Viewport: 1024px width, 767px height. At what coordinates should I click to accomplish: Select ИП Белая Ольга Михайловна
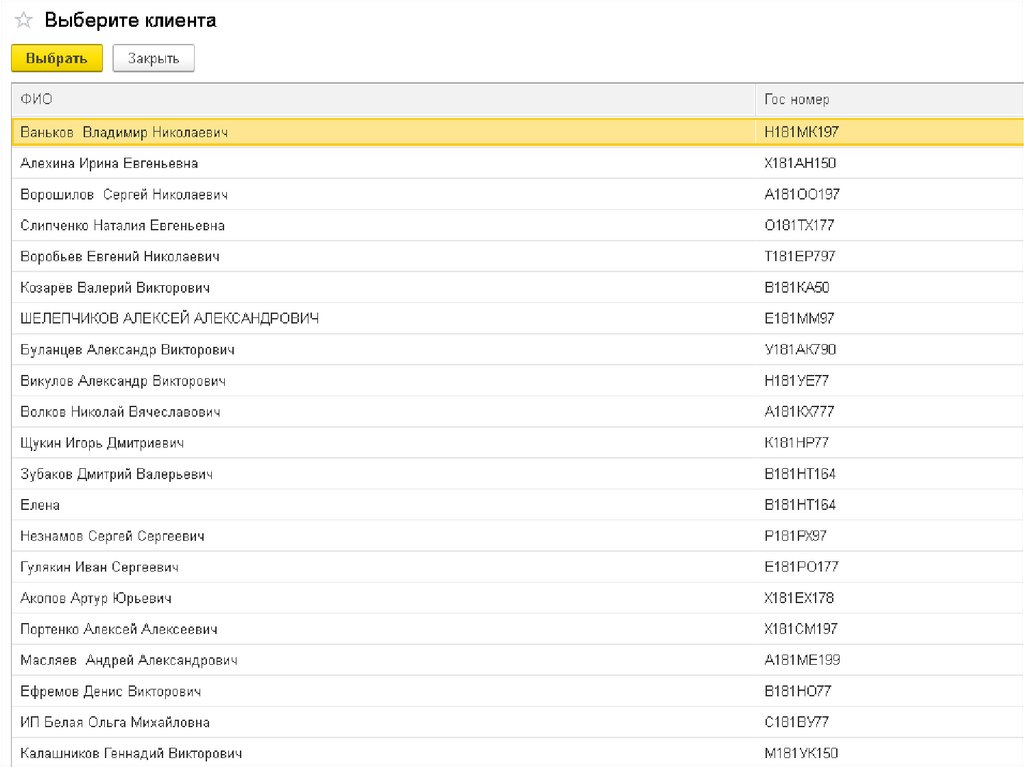(x=115, y=722)
